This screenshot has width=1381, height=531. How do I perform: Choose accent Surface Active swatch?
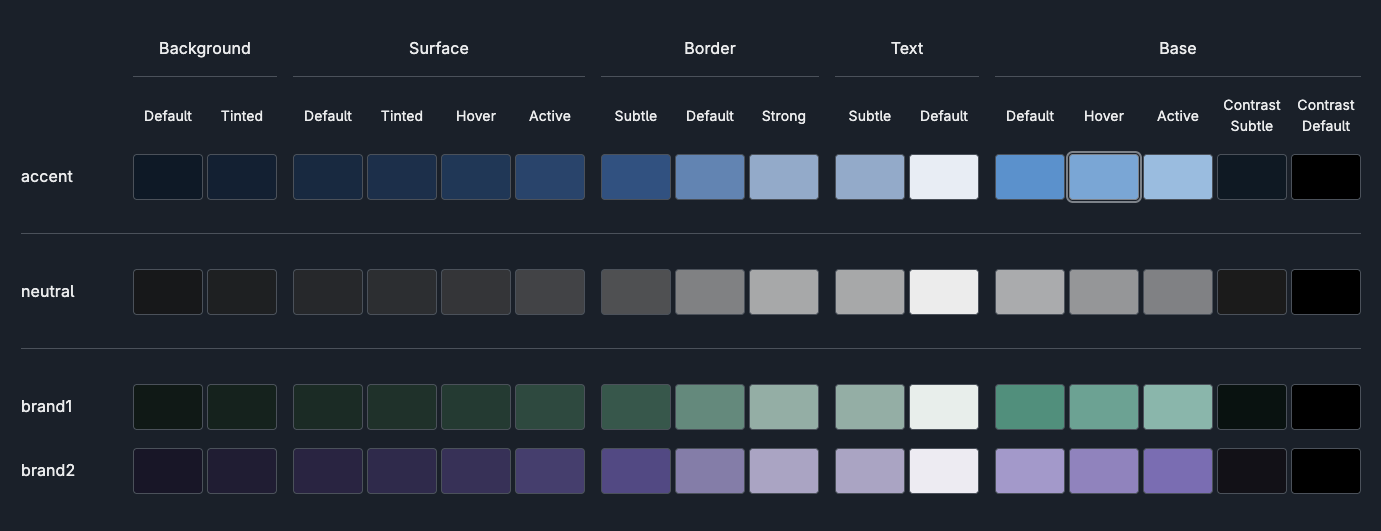(550, 177)
